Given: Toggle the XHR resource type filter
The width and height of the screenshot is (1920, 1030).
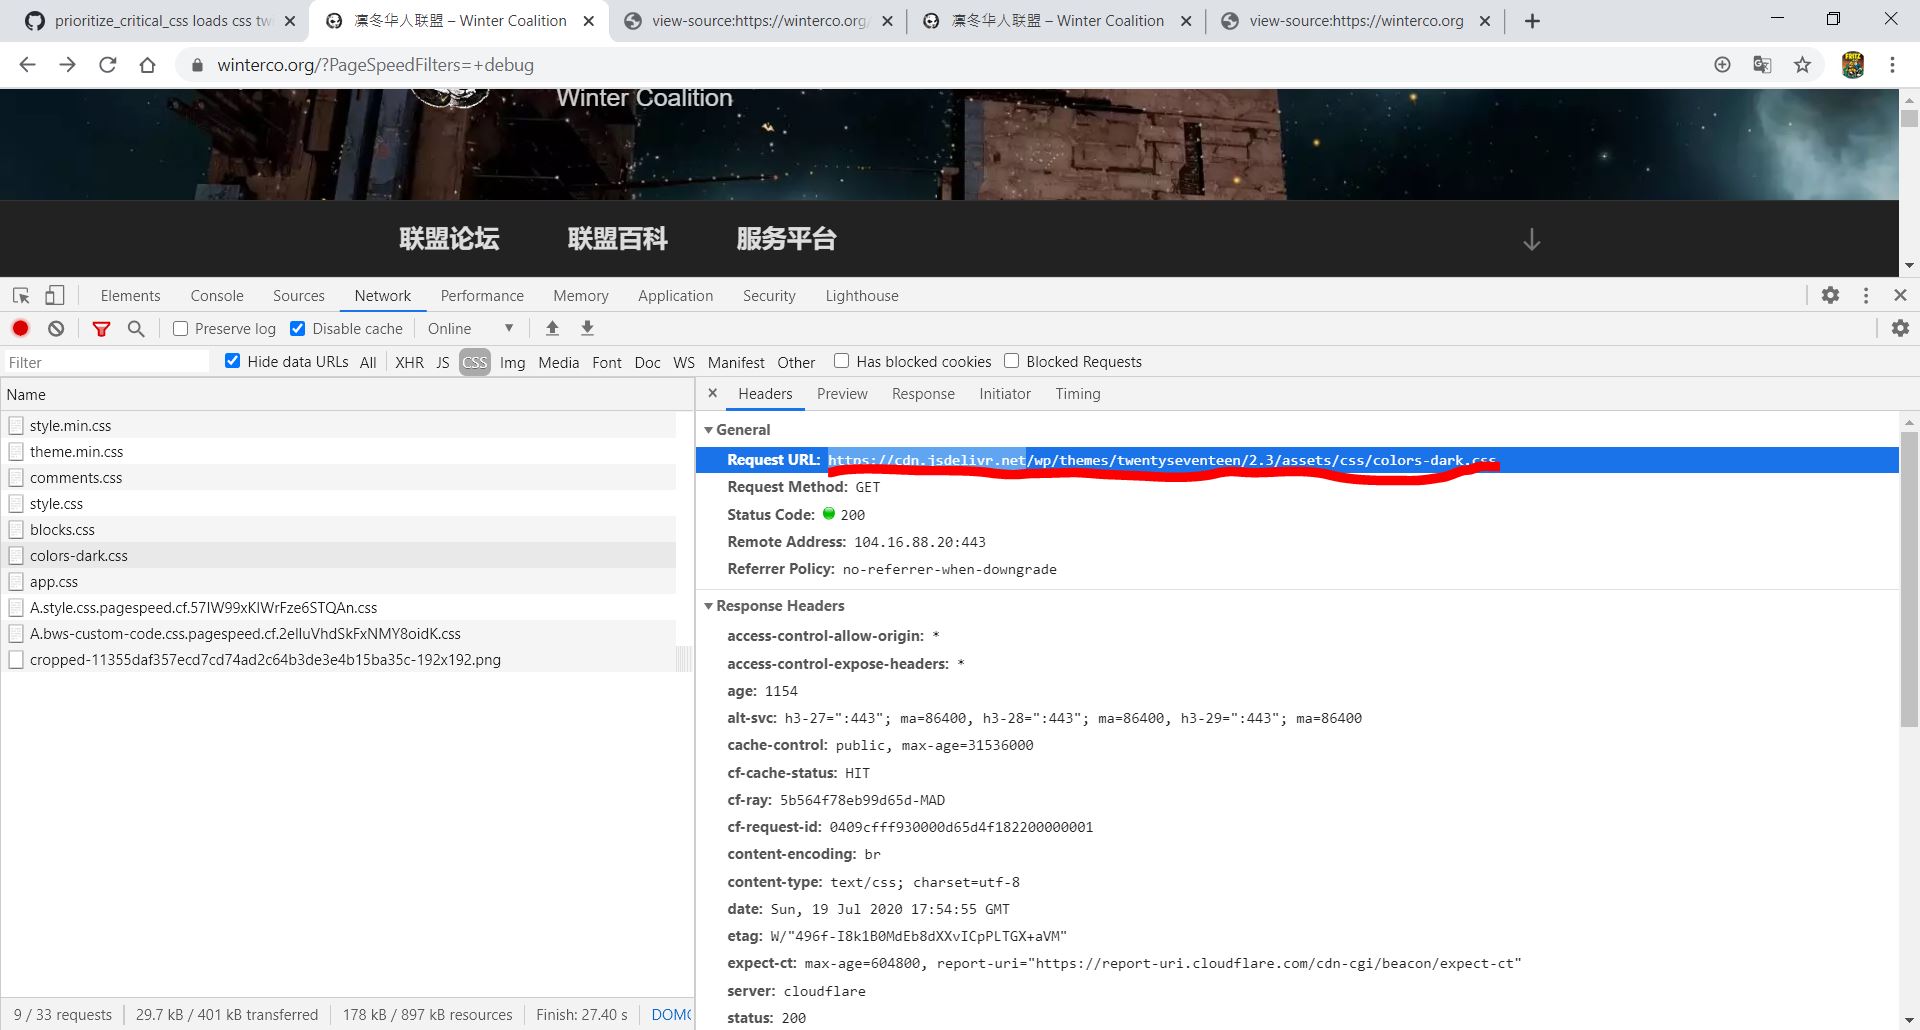Looking at the screenshot, I should tap(409, 362).
